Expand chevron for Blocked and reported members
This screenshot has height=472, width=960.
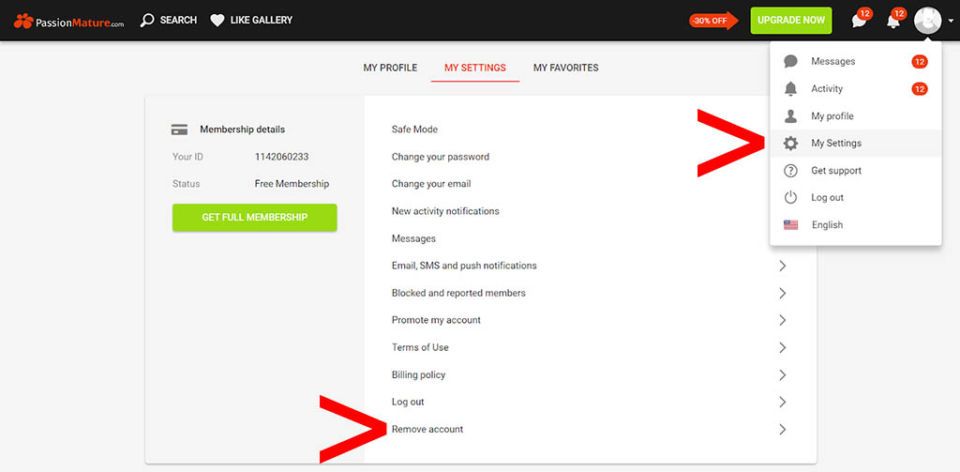(x=782, y=293)
